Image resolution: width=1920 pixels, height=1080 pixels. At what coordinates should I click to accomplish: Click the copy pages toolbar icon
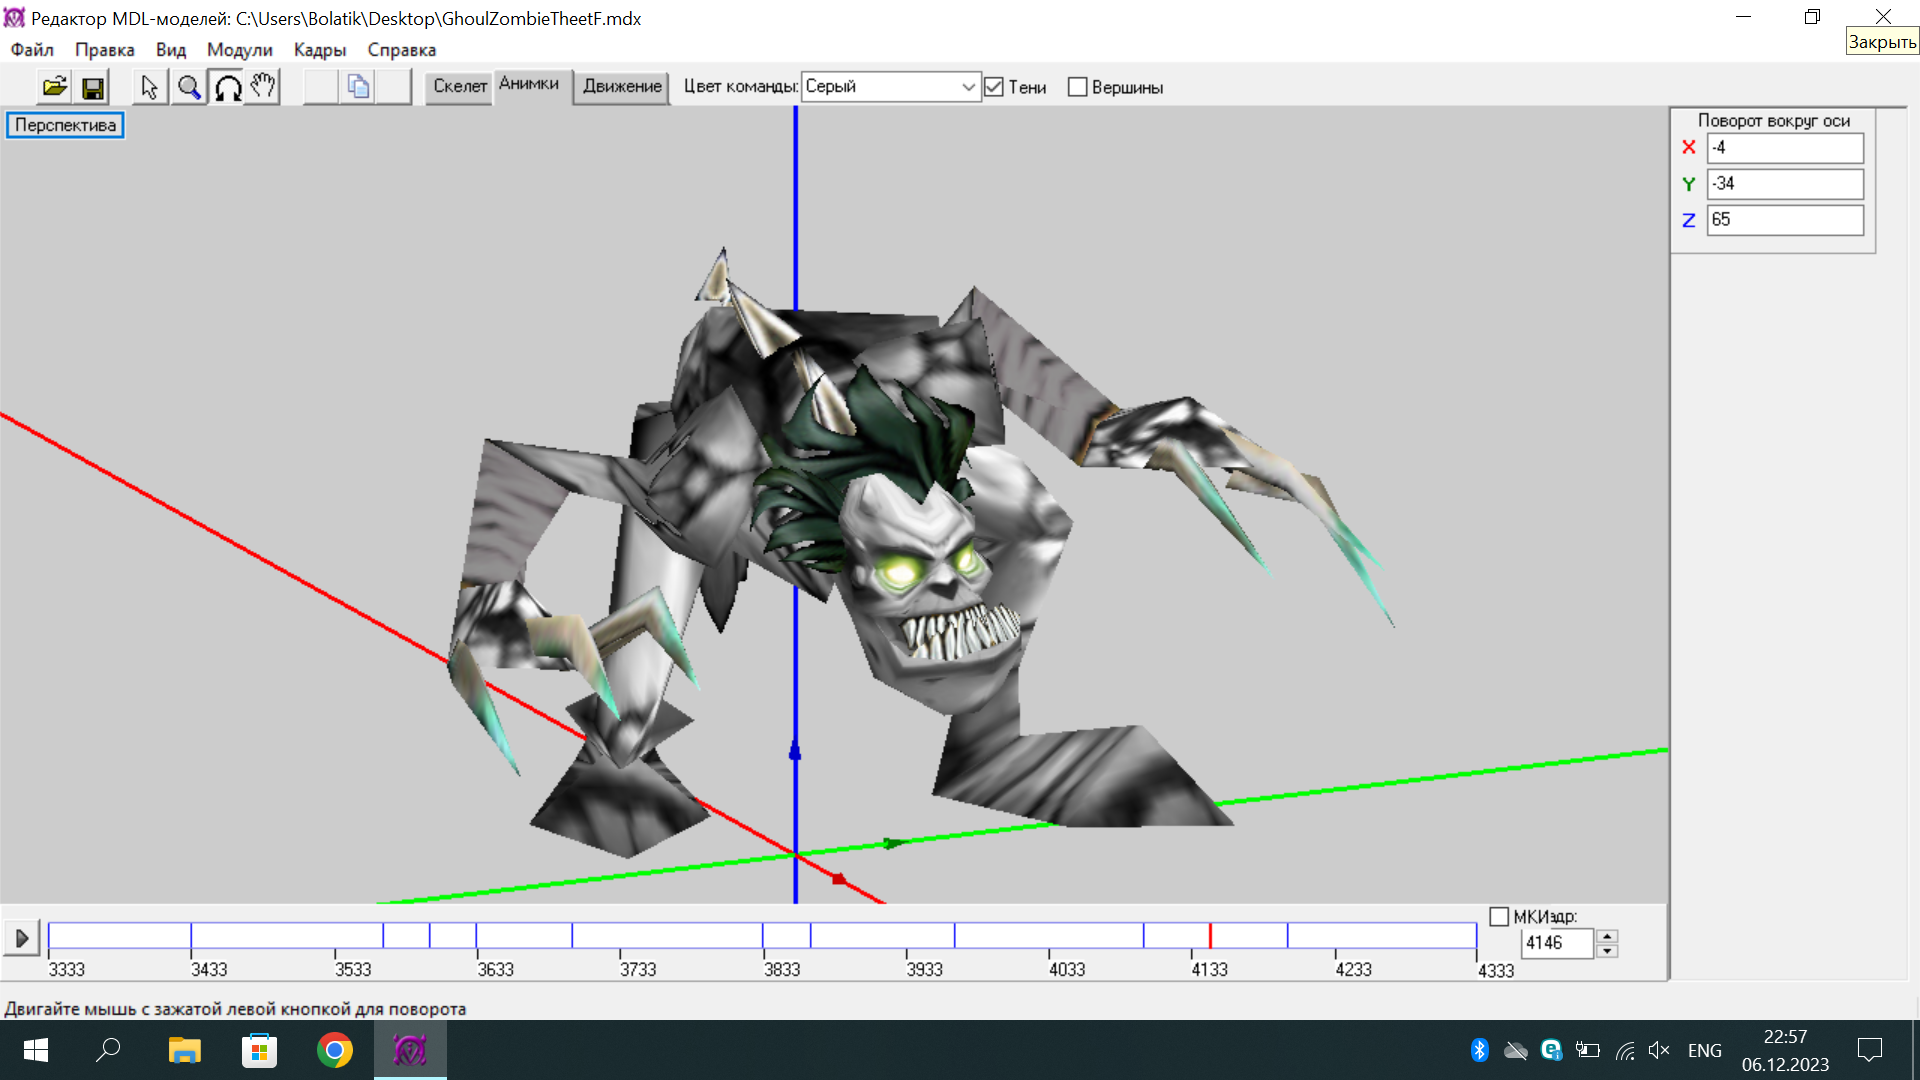[358, 87]
